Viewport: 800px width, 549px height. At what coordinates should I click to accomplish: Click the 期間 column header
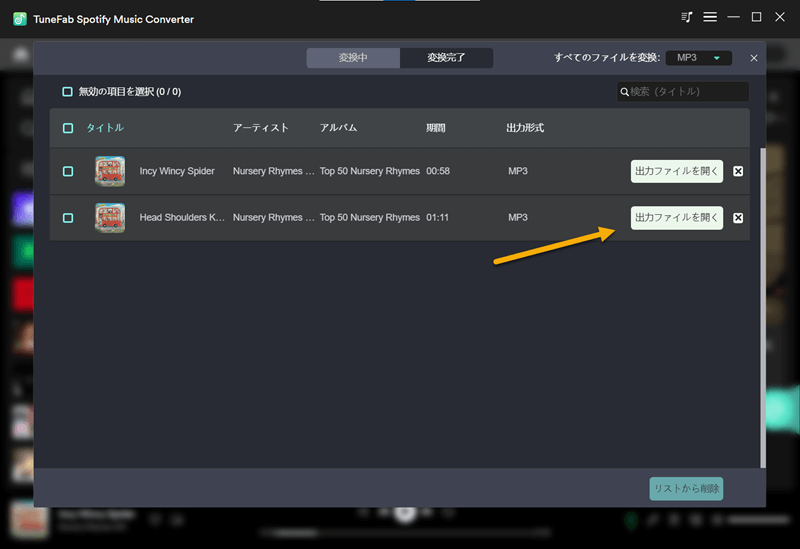[436, 128]
